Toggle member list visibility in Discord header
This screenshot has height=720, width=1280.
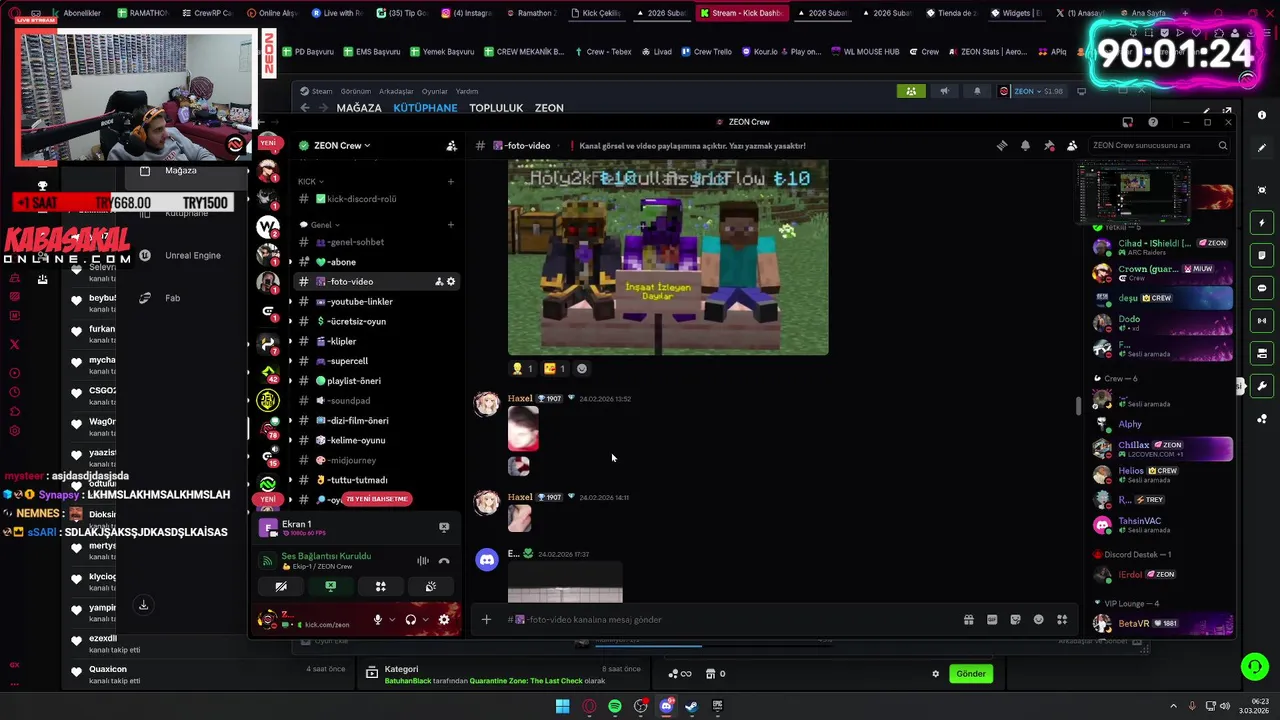coord(1072,146)
